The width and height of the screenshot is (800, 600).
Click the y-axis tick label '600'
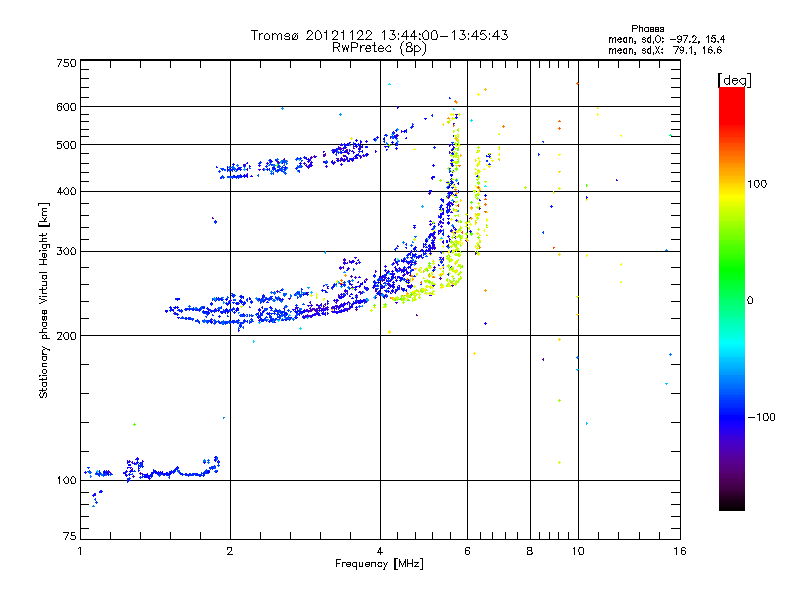click(x=66, y=107)
